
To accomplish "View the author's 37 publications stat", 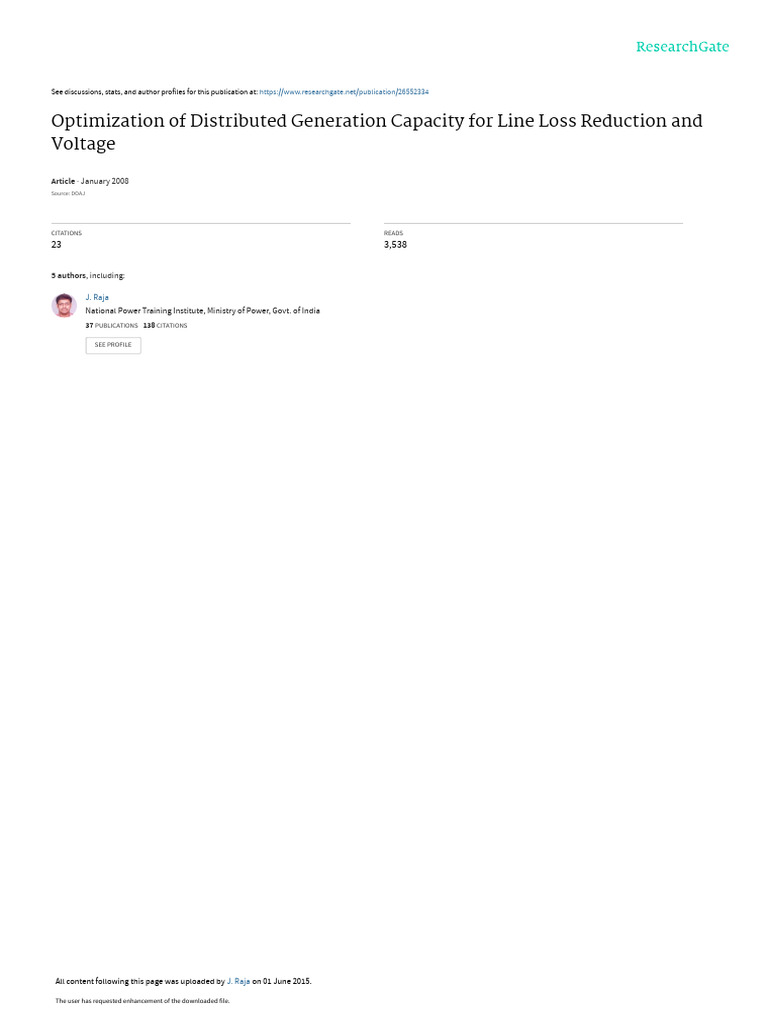I will [x=112, y=325].
